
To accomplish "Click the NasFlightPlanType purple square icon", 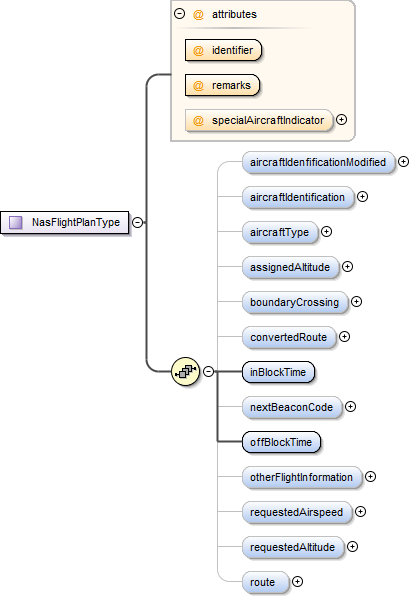I will click(16, 222).
